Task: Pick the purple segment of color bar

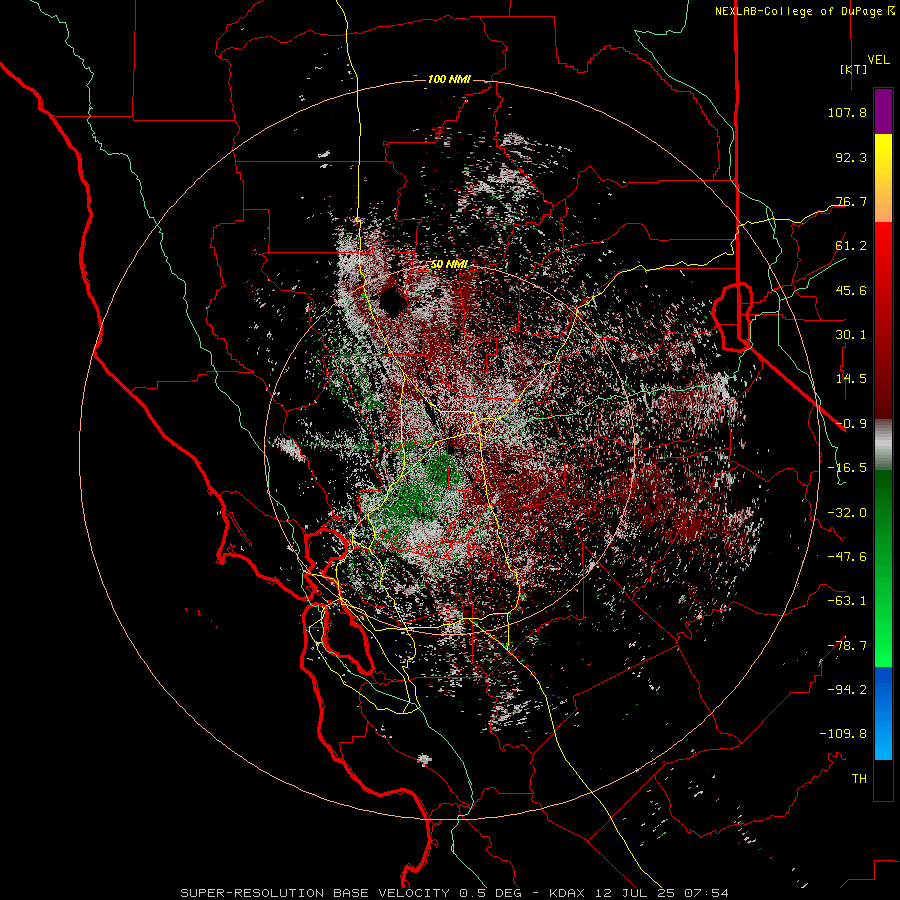Action: point(883,112)
